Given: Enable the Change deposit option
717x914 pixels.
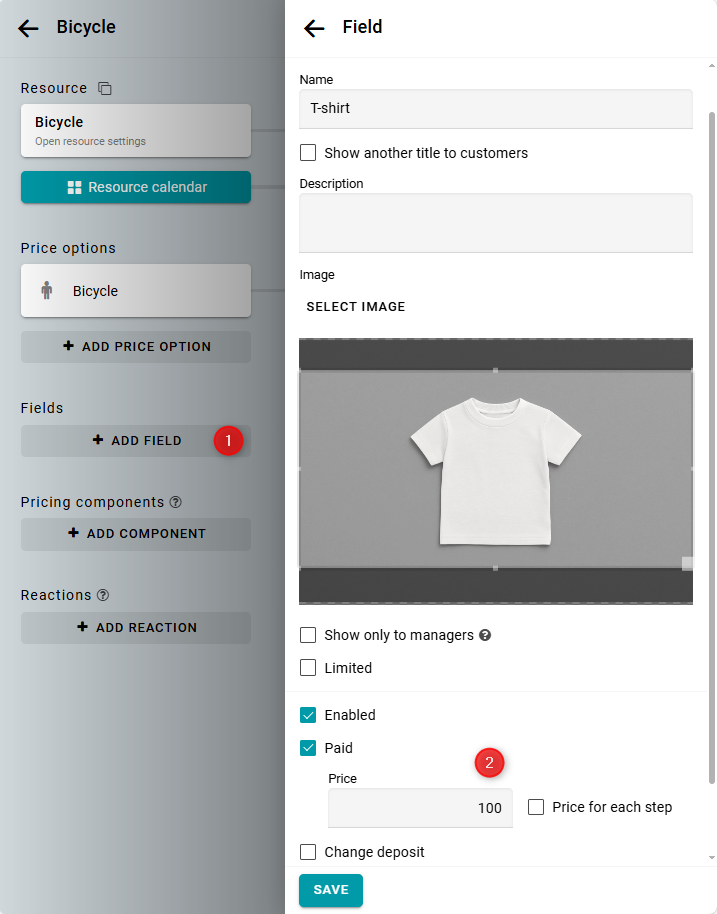Looking at the screenshot, I should tap(308, 852).
